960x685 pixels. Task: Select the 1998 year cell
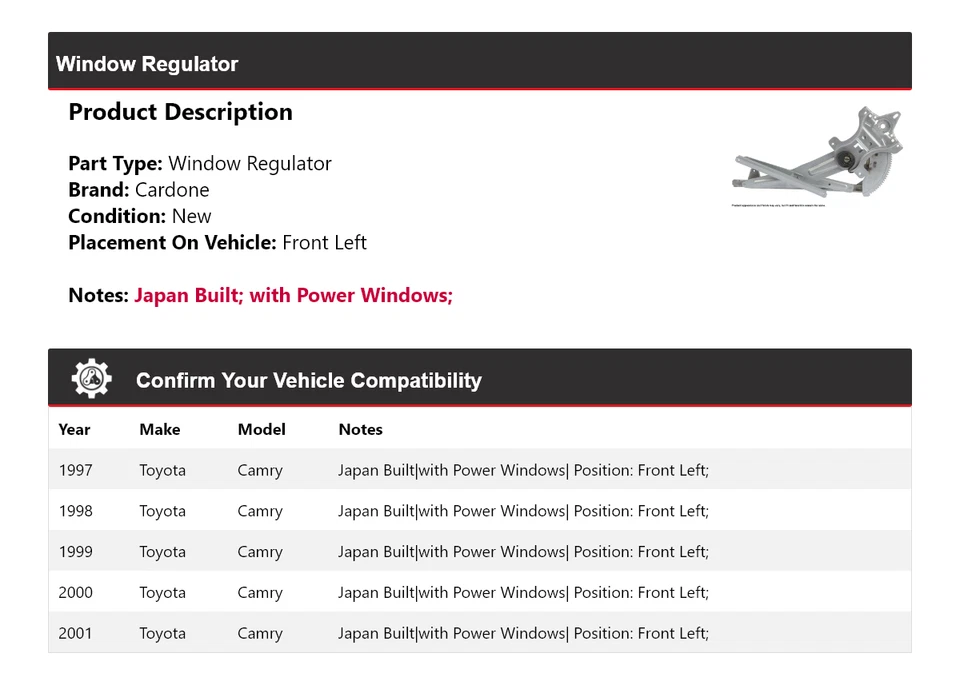75,511
